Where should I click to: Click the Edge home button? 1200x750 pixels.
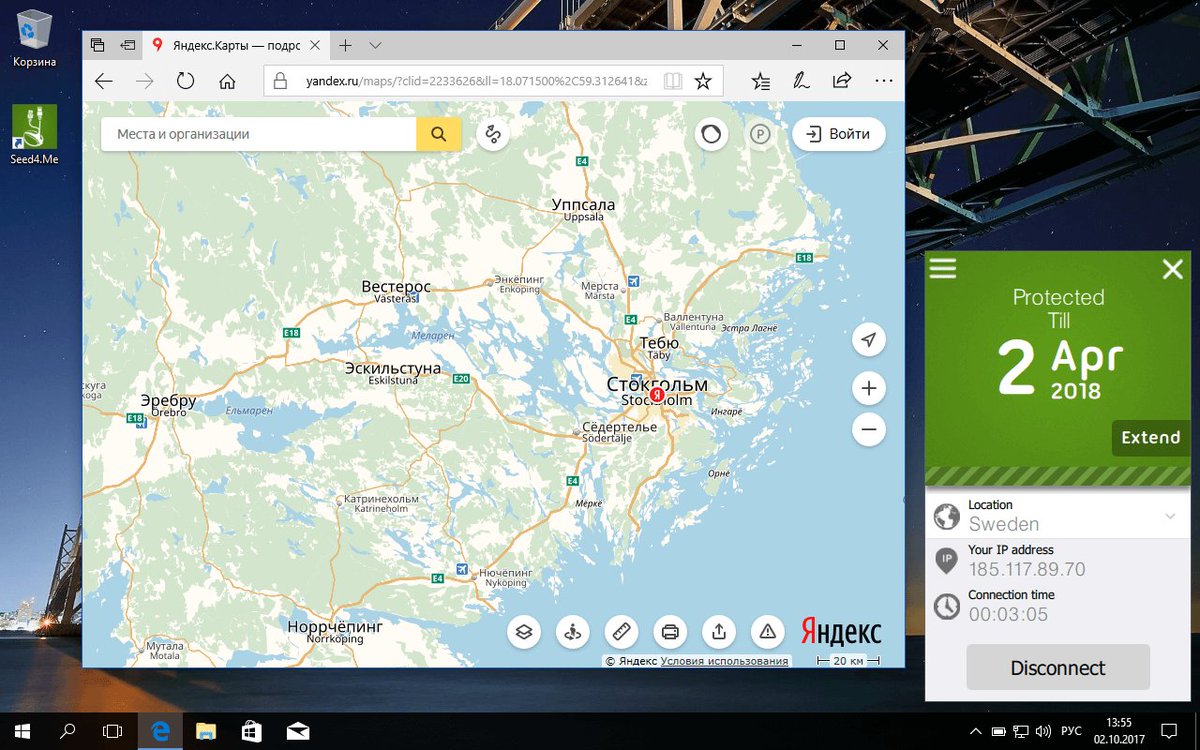227,81
